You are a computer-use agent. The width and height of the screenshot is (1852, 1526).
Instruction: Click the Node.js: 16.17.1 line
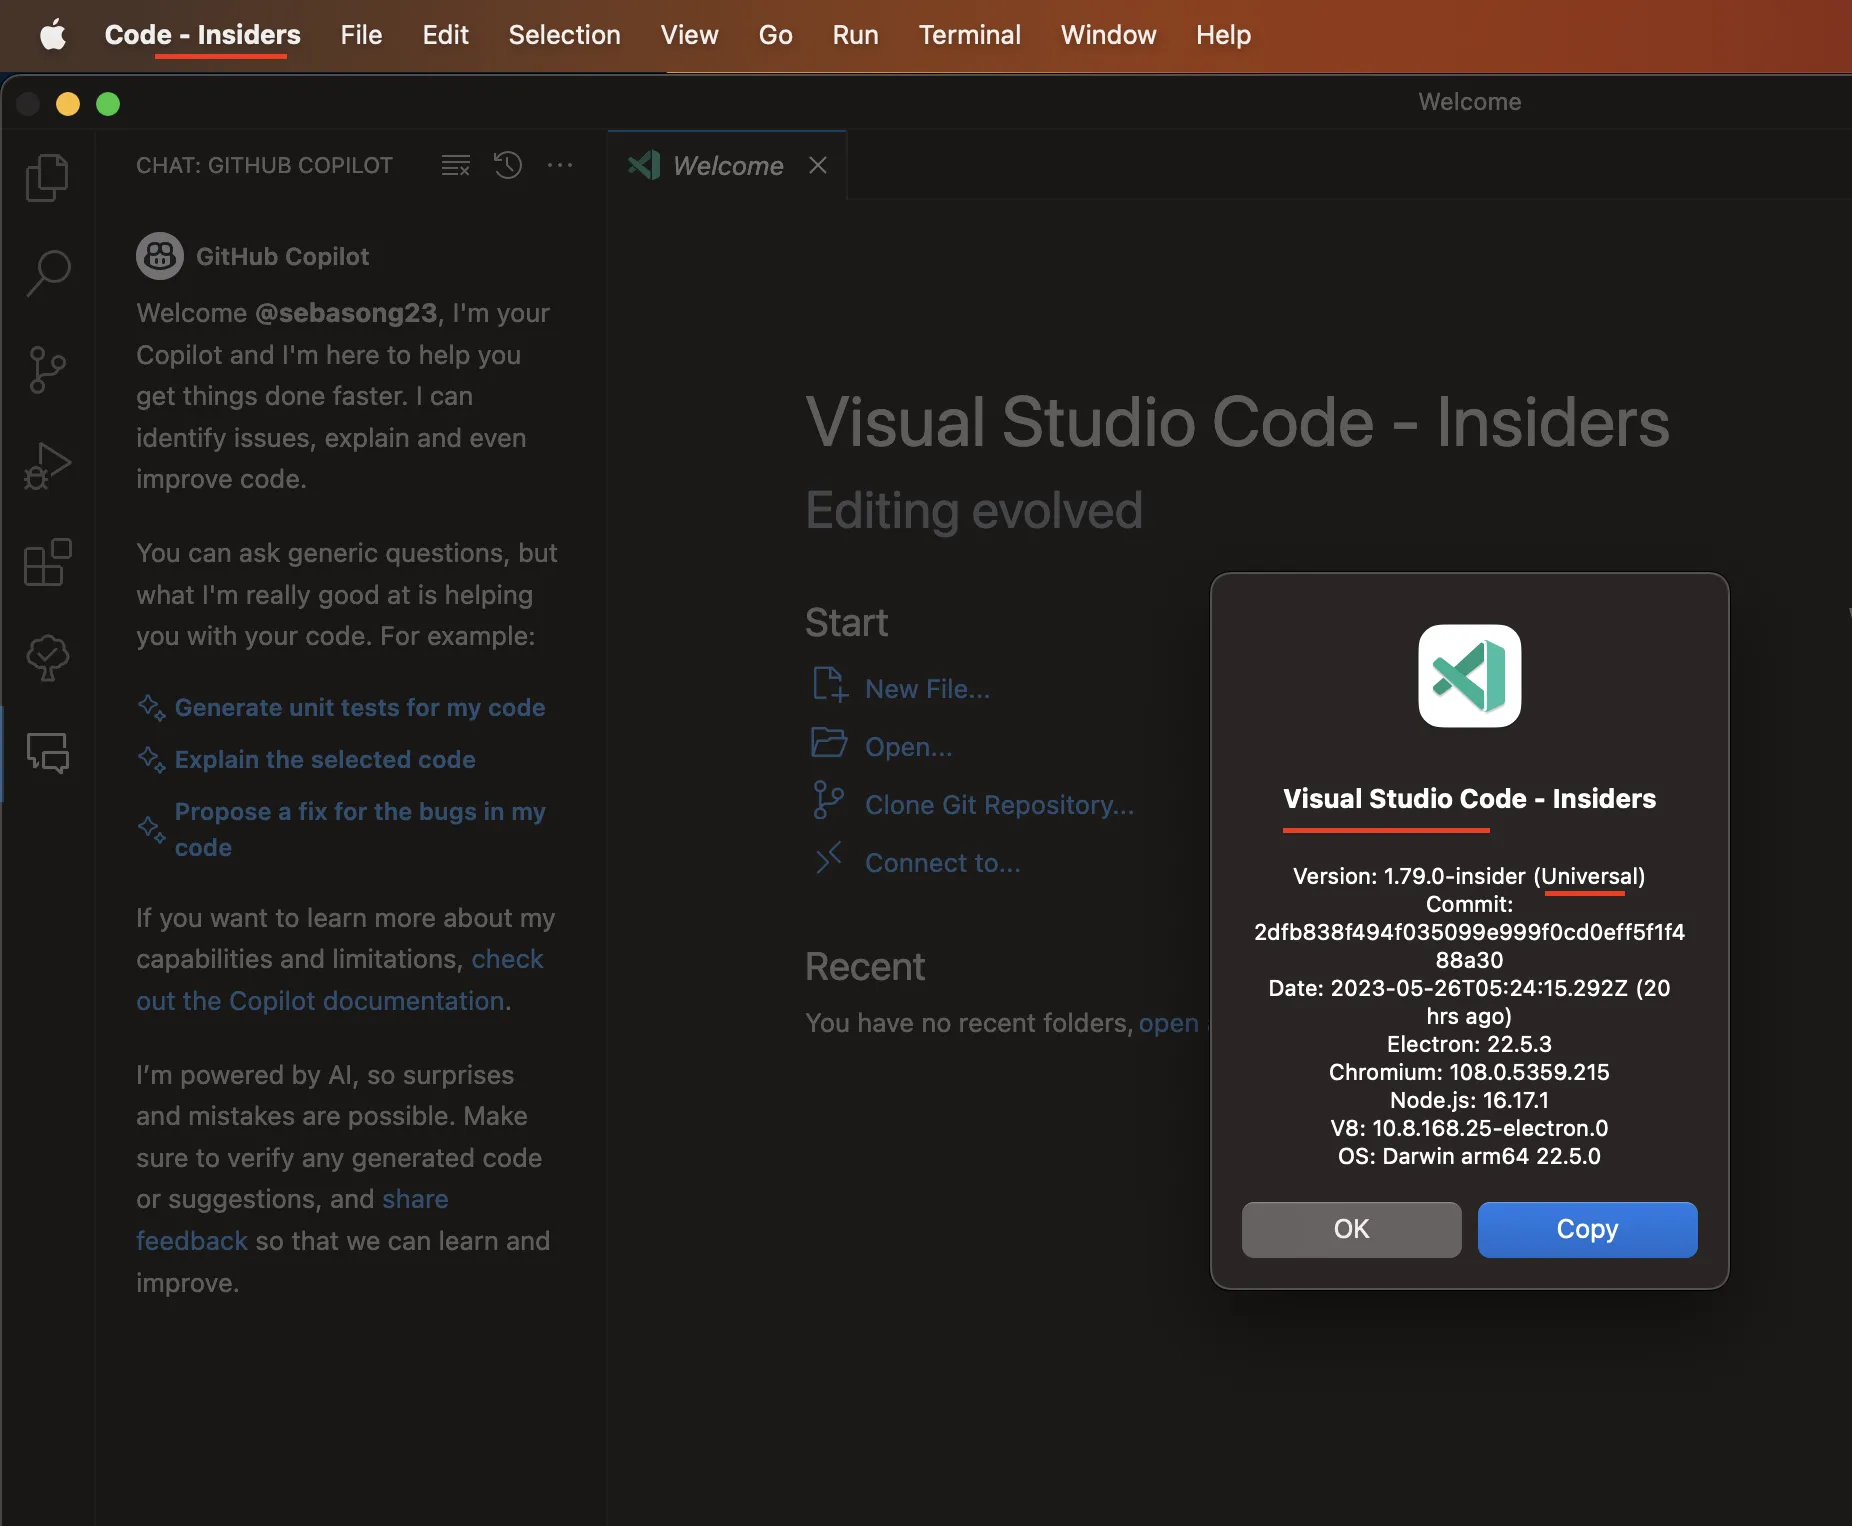pyautogui.click(x=1469, y=1100)
